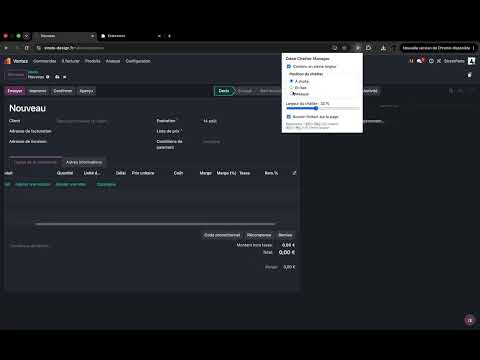Click the 'Nouvelle version de Chrome disponible' button
Screen dimensions: 480x360
pos(438,48)
